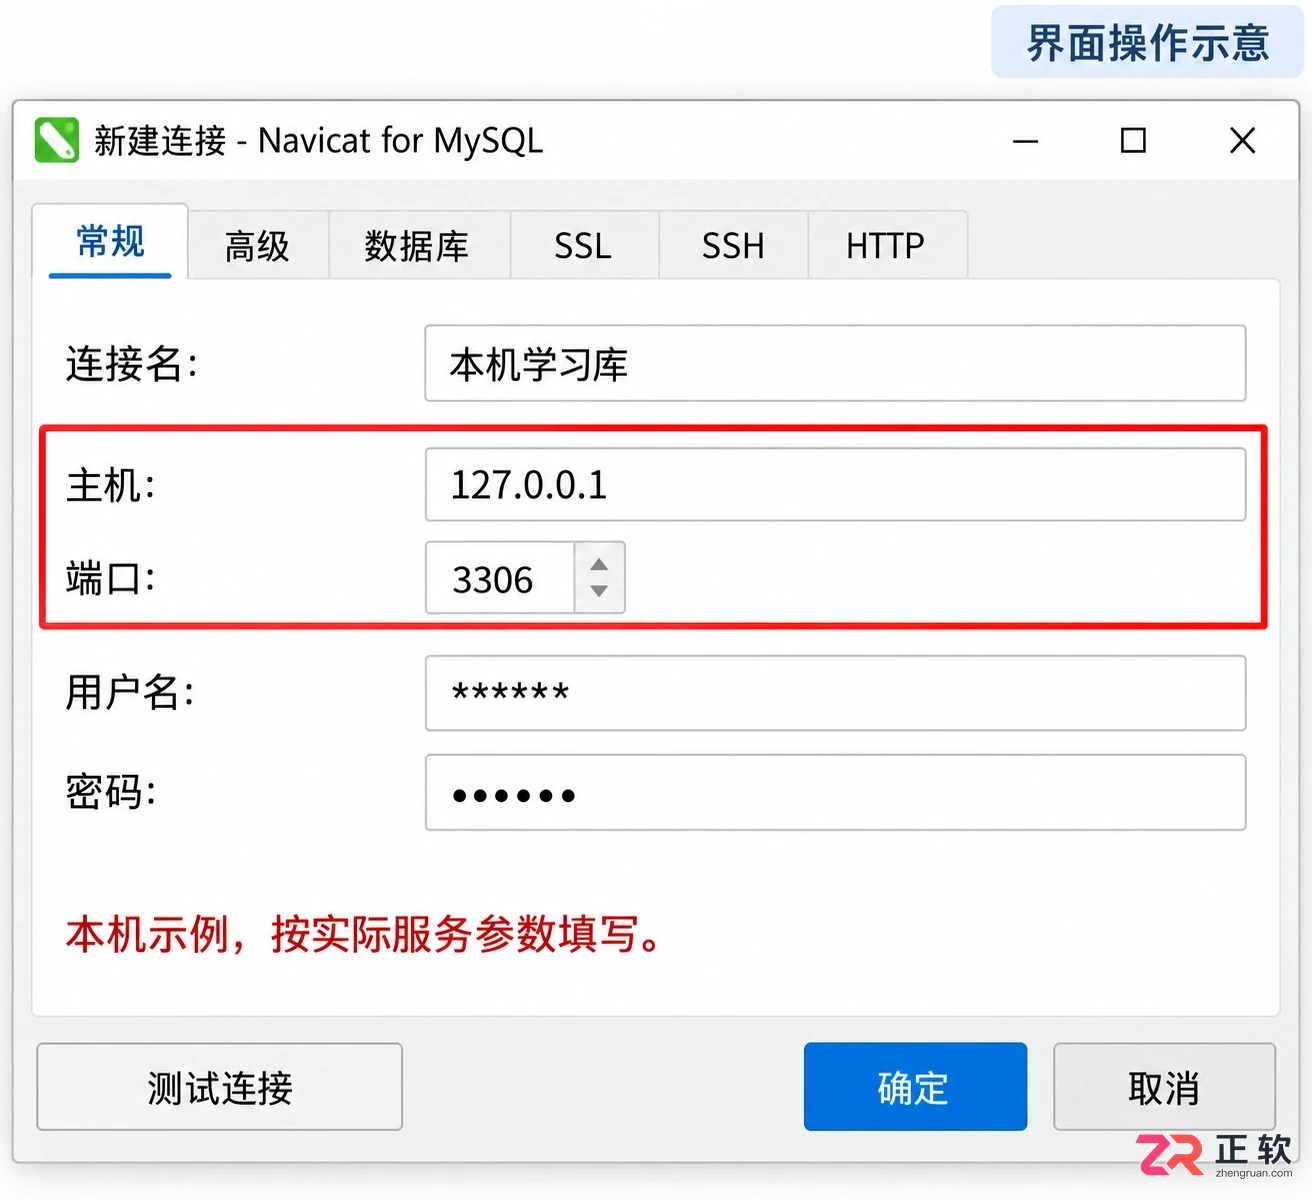This screenshot has height=1199, width=1312.
Task: Cancel with the 取消 button
Action: pyautogui.click(x=1164, y=1087)
